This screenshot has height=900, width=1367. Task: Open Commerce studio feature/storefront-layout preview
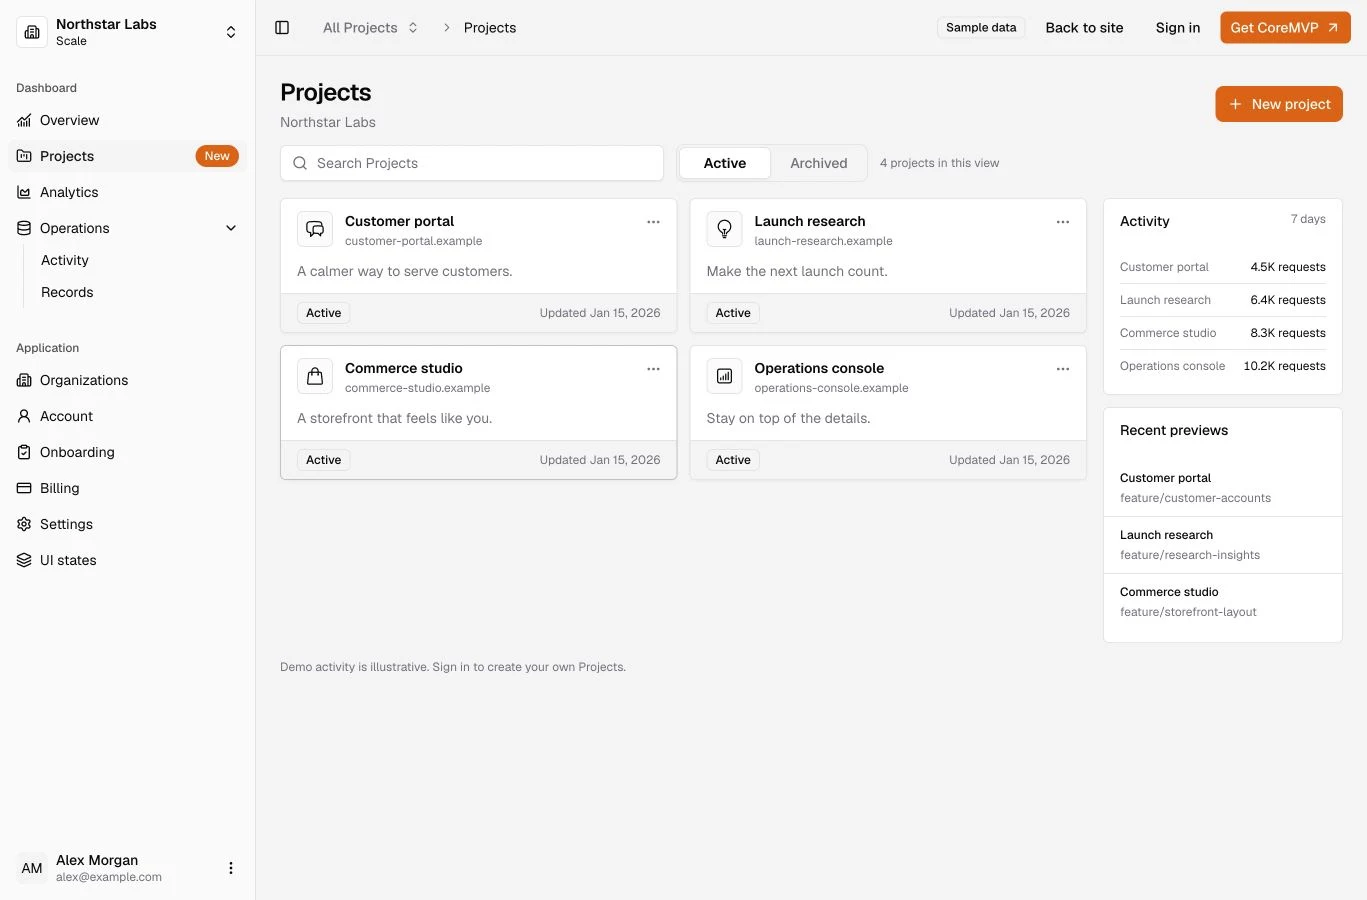coord(1223,602)
